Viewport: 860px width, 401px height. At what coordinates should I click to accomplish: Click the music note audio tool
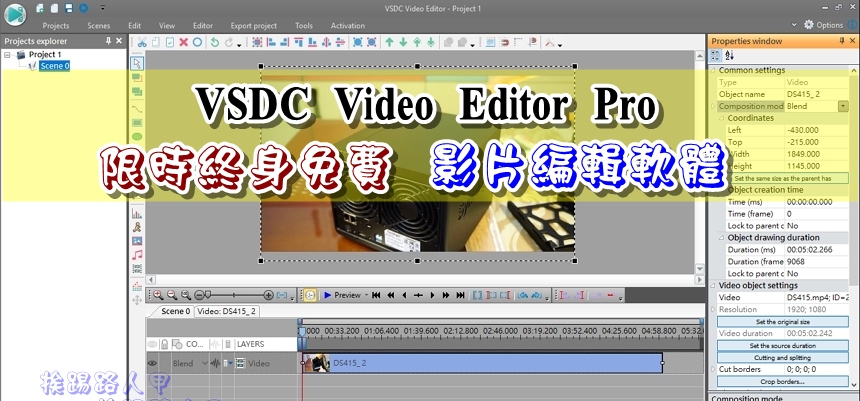coord(137,255)
